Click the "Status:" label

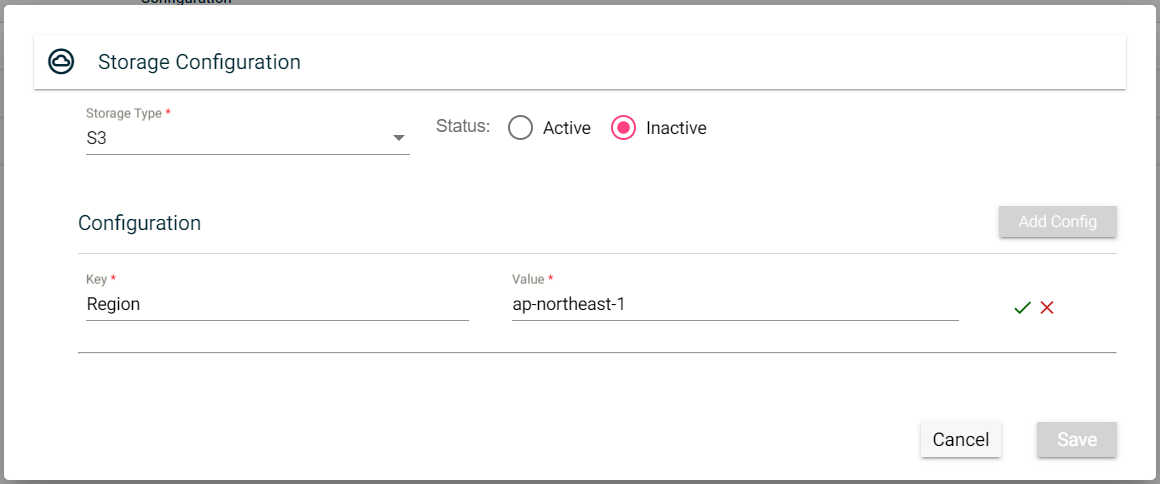click(x=463, y=127)
